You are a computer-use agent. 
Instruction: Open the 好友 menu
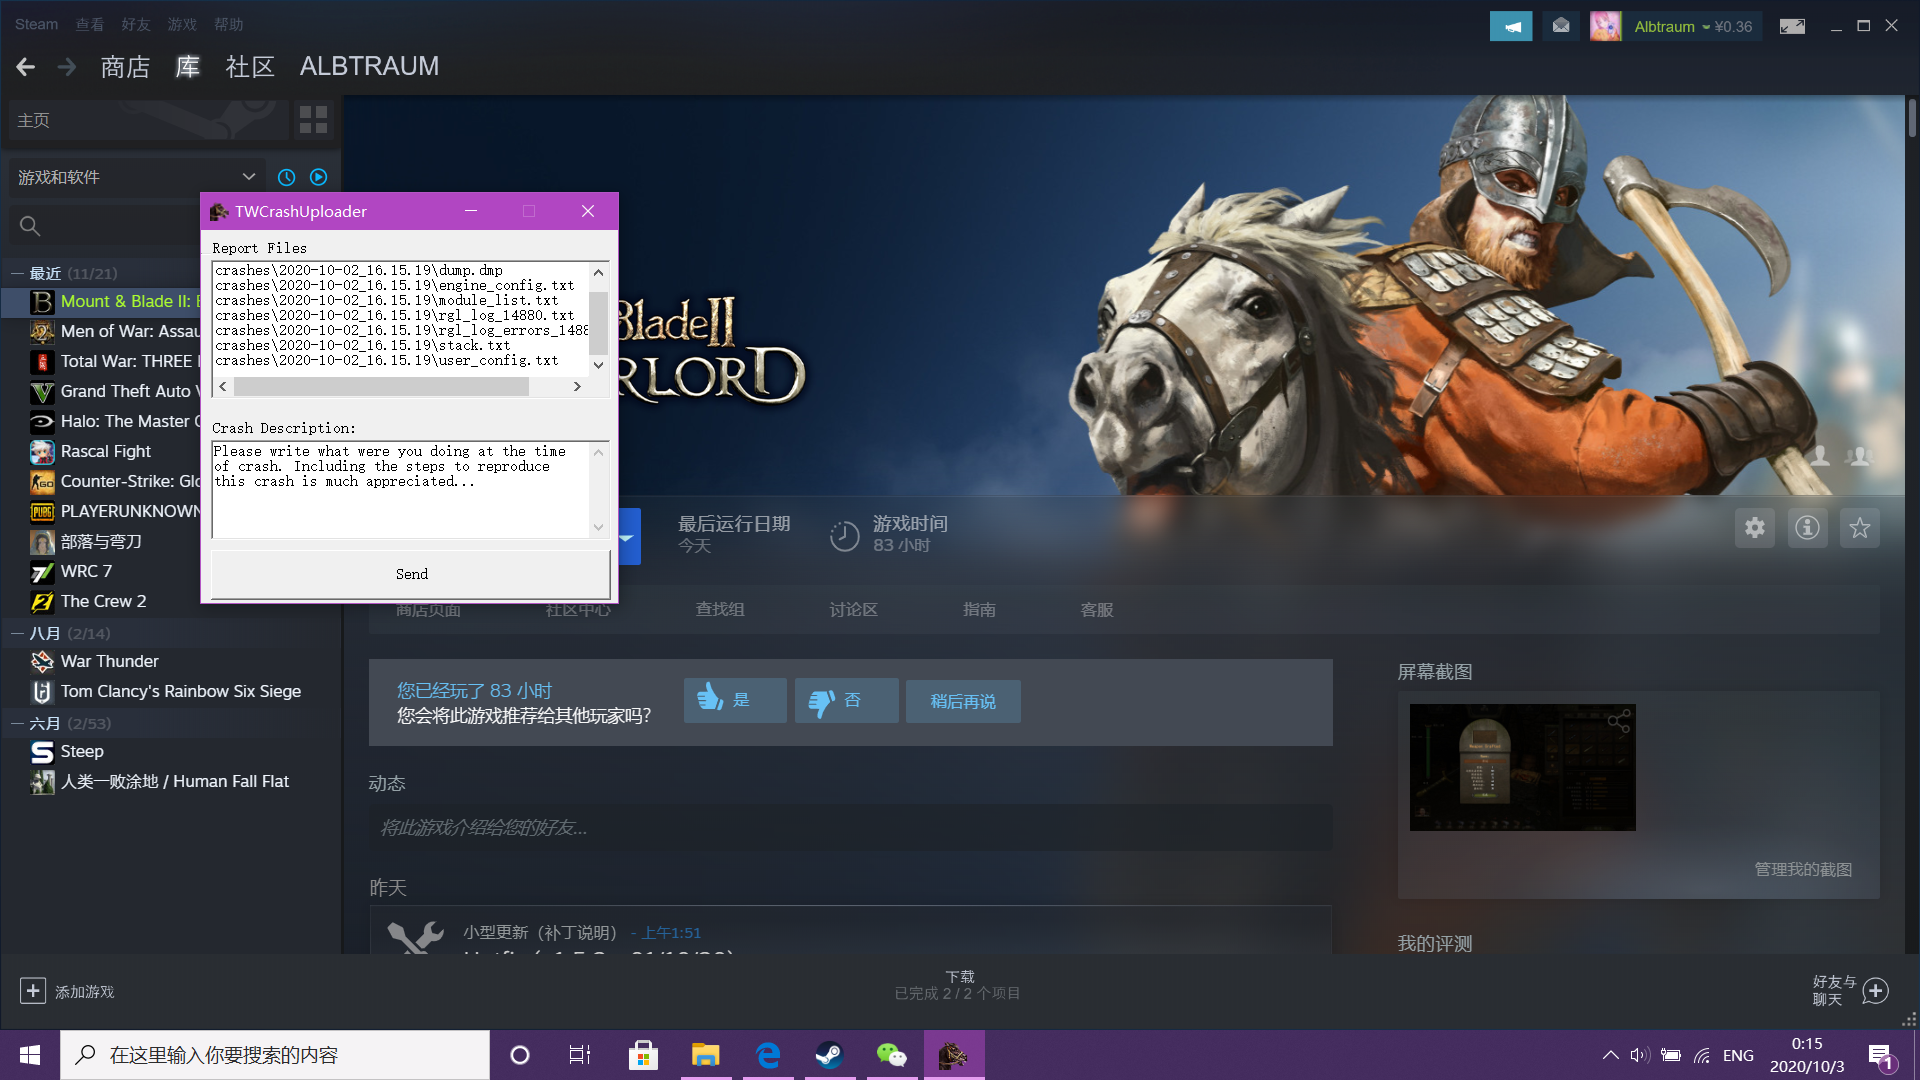point(136,24)
